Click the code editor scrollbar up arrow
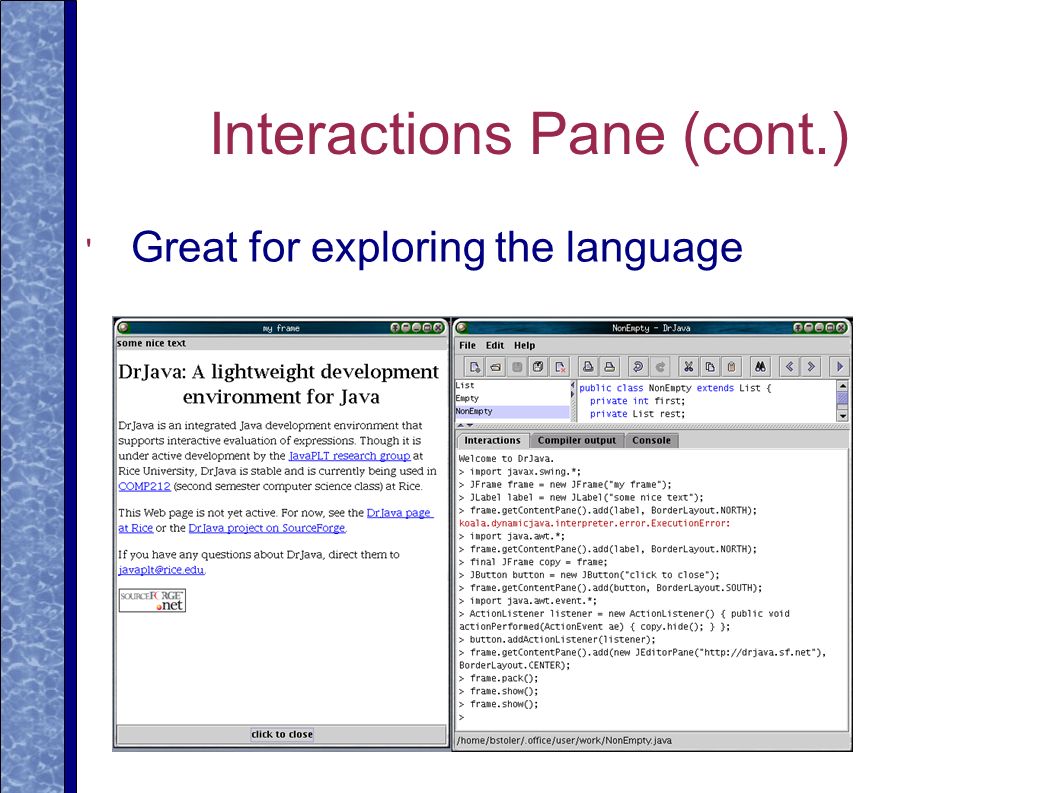The height and width of the screenshot is (793, 1058). click(842, 385)
